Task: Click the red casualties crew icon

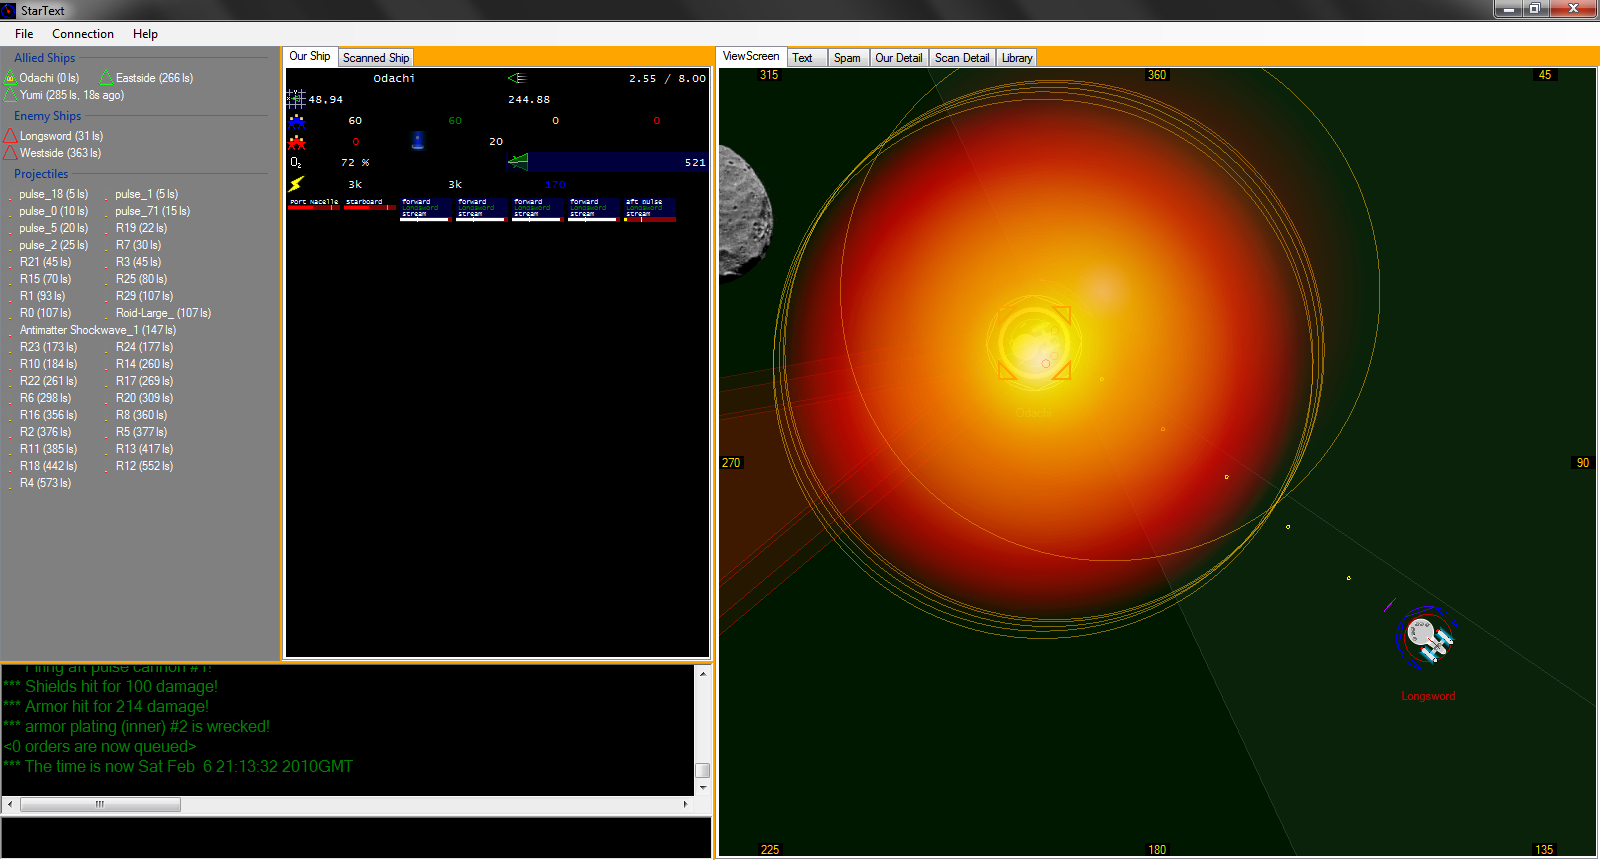Action: 297,142
